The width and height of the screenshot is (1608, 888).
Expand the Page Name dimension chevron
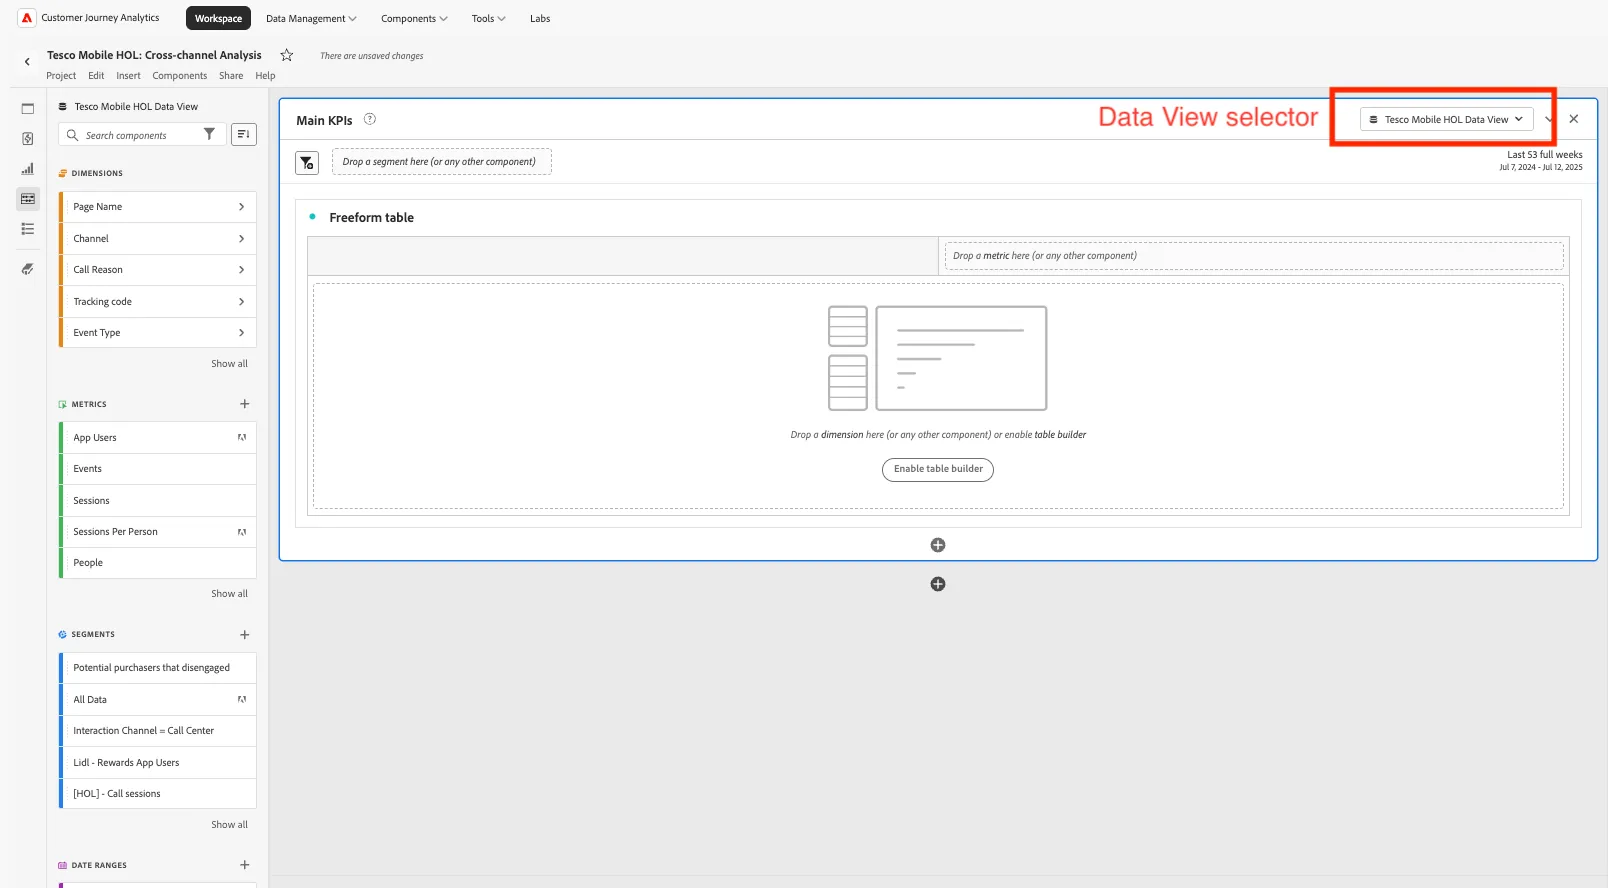coord(242,207)
